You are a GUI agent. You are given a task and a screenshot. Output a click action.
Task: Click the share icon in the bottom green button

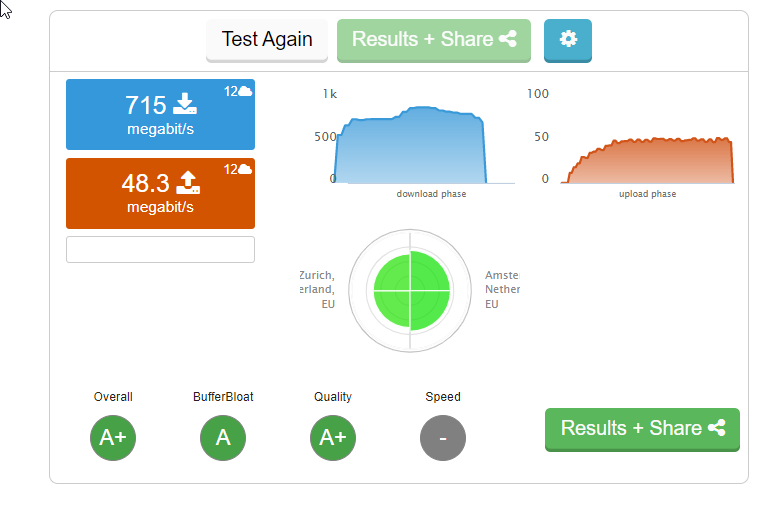716,428
